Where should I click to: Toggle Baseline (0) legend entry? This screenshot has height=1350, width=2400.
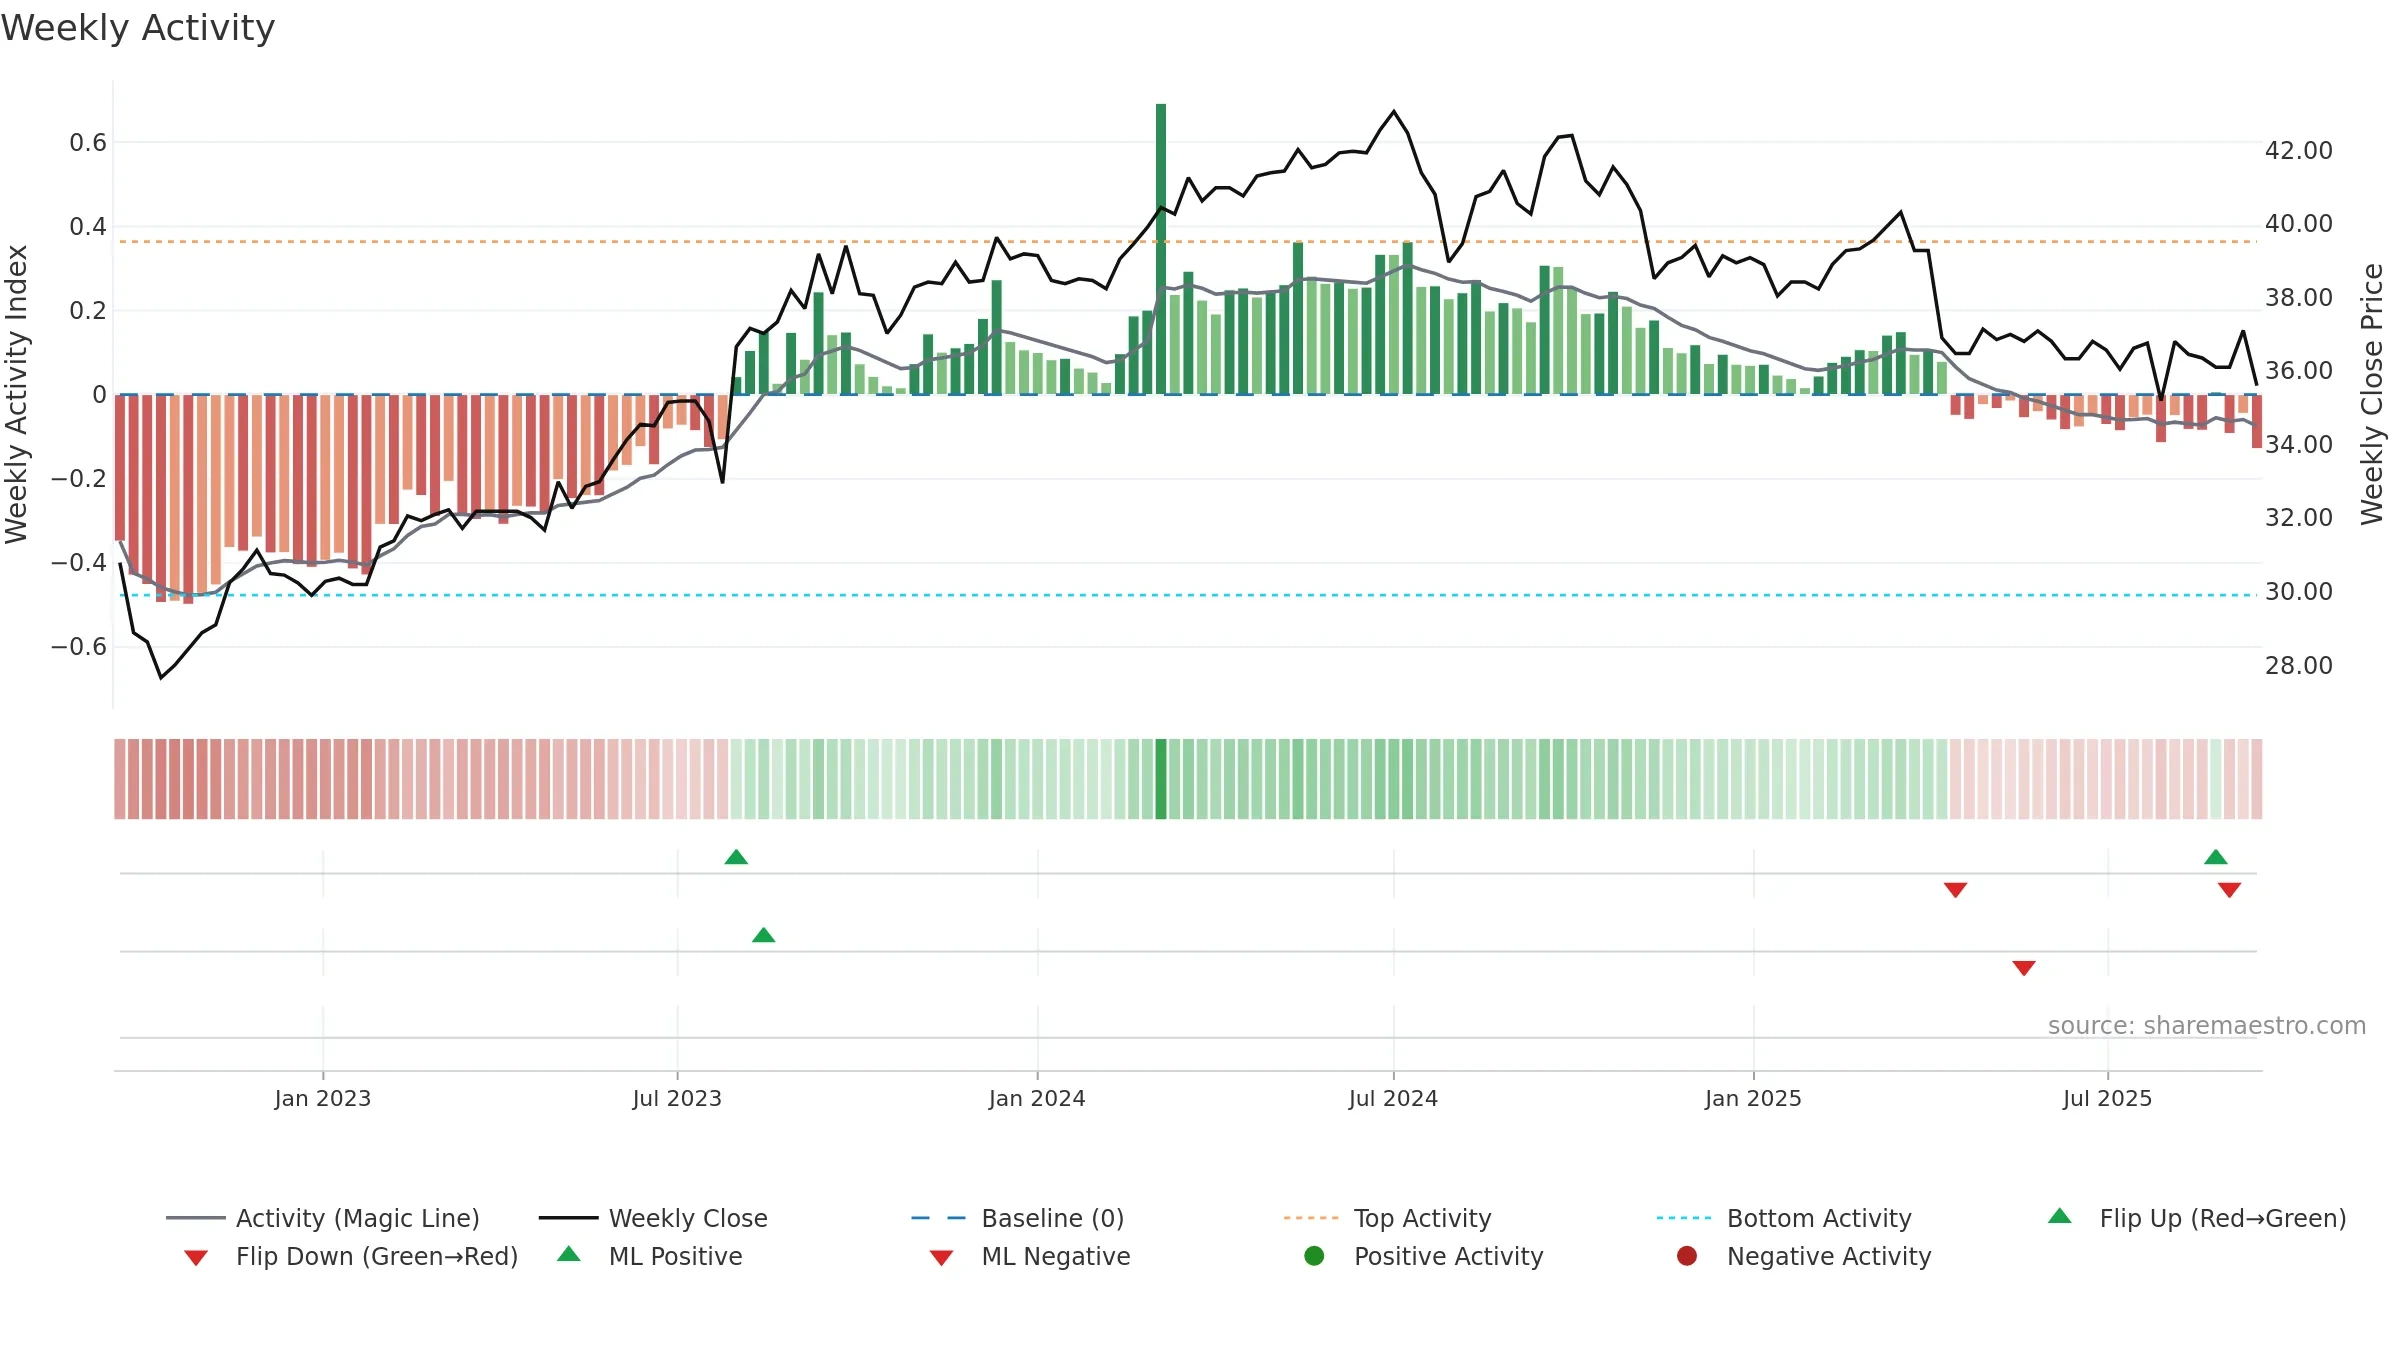click(1018, 1218)
